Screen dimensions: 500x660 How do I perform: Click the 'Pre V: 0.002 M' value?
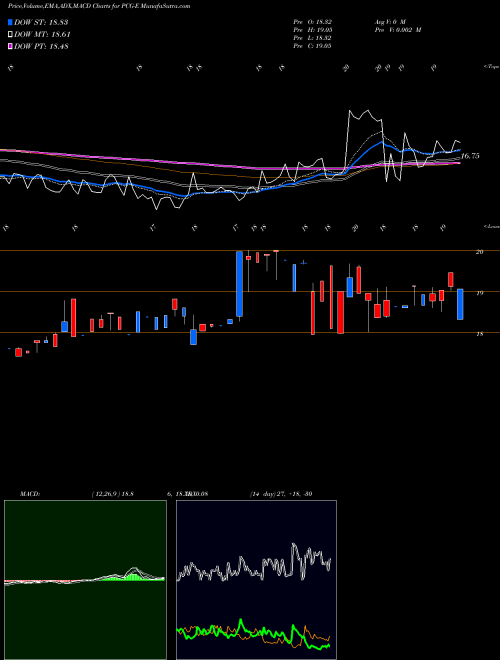(398, 30)
